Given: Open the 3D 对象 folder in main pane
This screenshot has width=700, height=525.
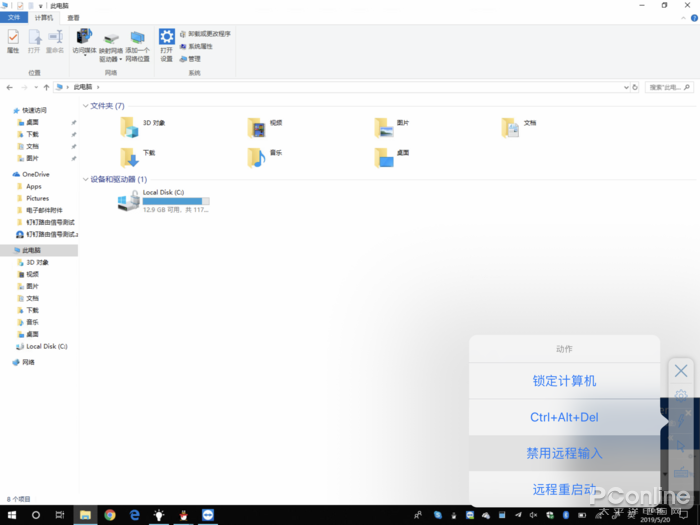Looking at the screenshot, I should pyautogui.click(x=129, y=126).
